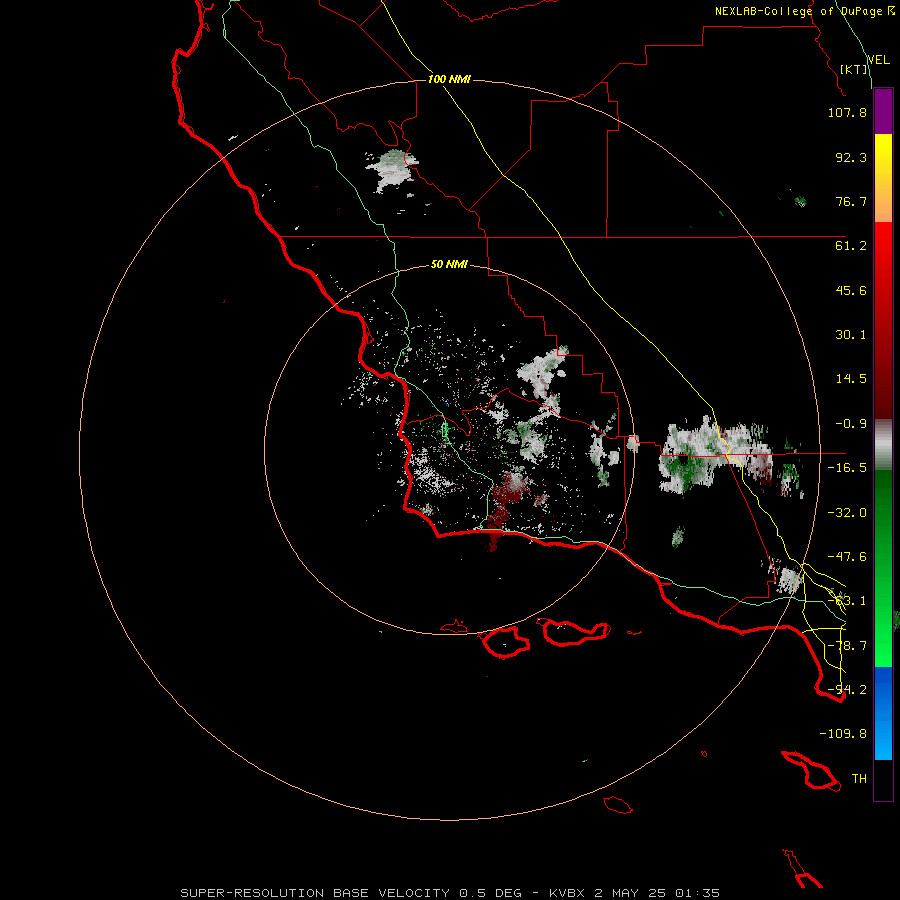Click the 14.5 velocity scale value
Image resolution: width=900 pixels, height=900 pixels.
(x=851, y=379)
